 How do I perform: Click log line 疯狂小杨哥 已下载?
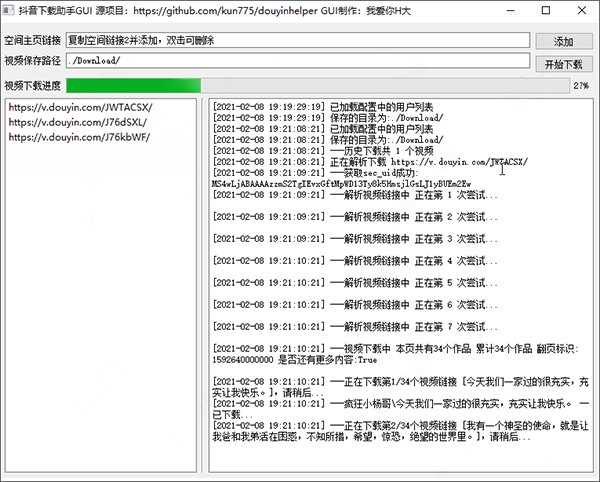click(x=400, y=409)
